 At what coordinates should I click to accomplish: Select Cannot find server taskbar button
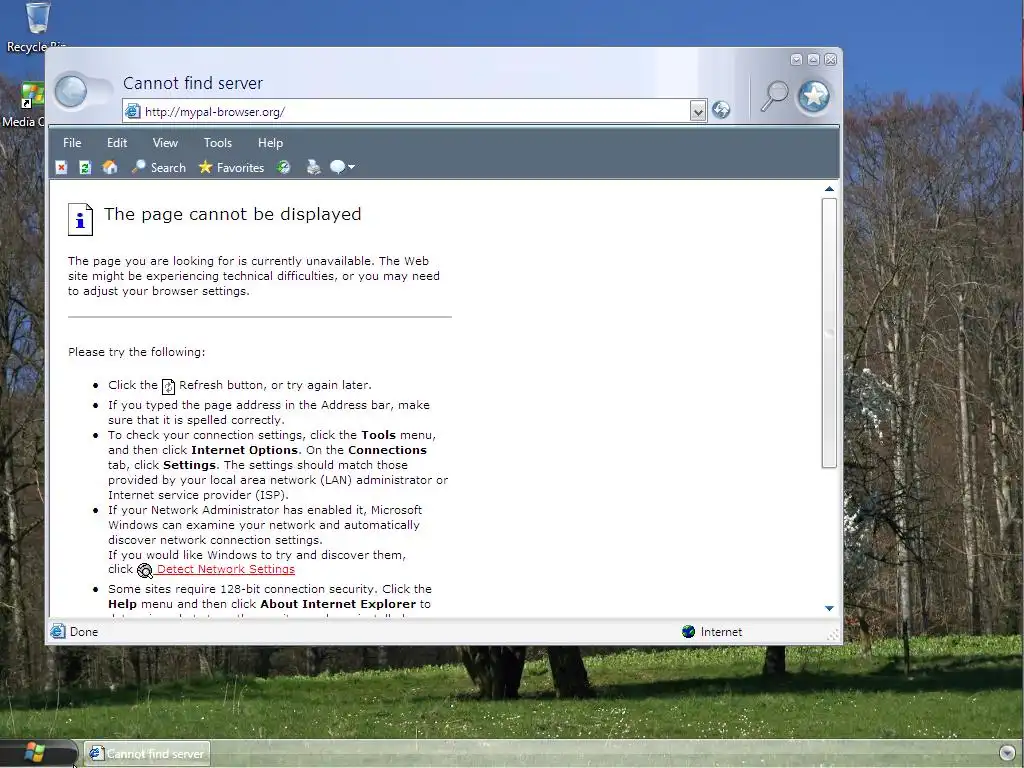148,754
